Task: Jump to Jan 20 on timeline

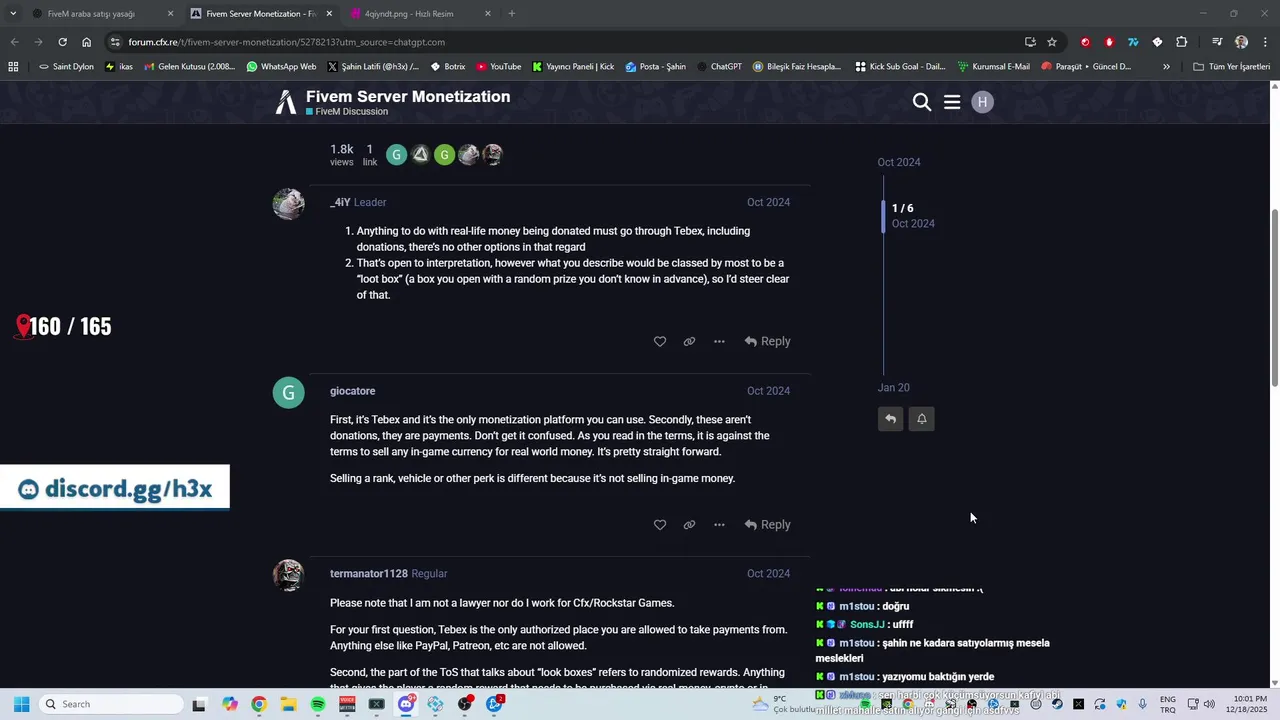Action: [x=894, y=388]
